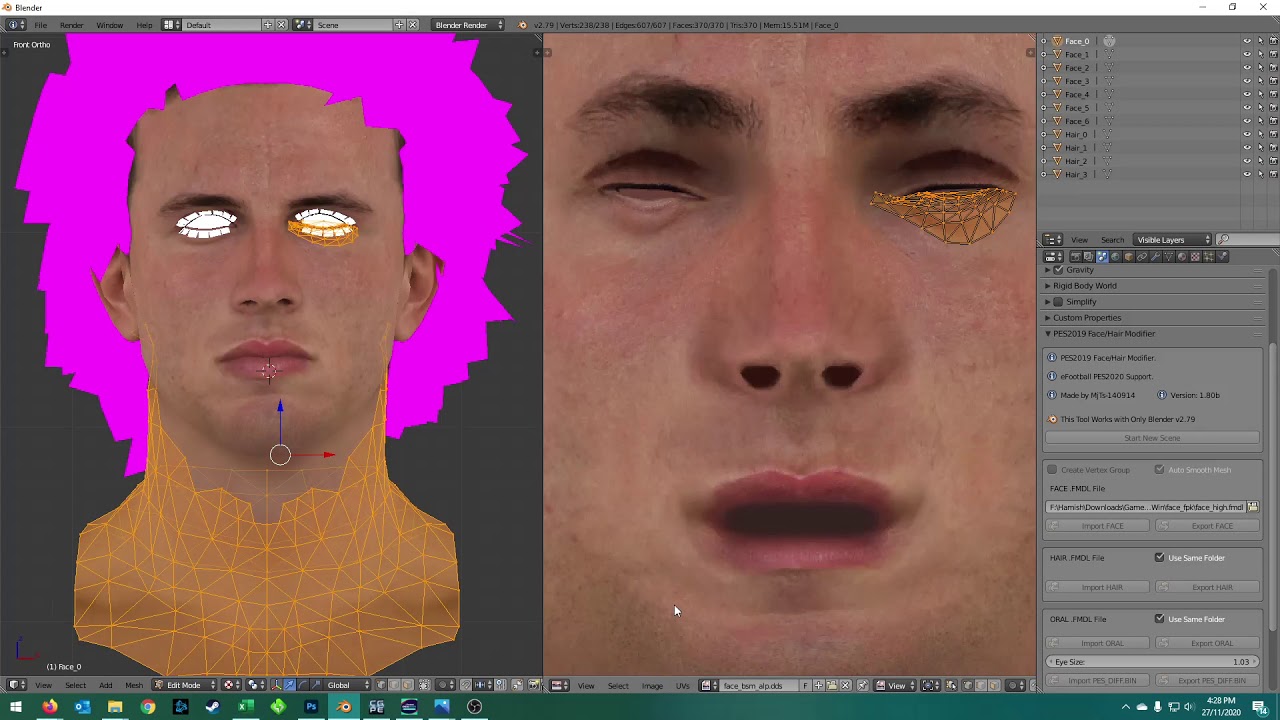The image size is (1280, 720).
Task: Toggle Use Same Folder for ORAL .FMDL
Action: (1159, 619)
